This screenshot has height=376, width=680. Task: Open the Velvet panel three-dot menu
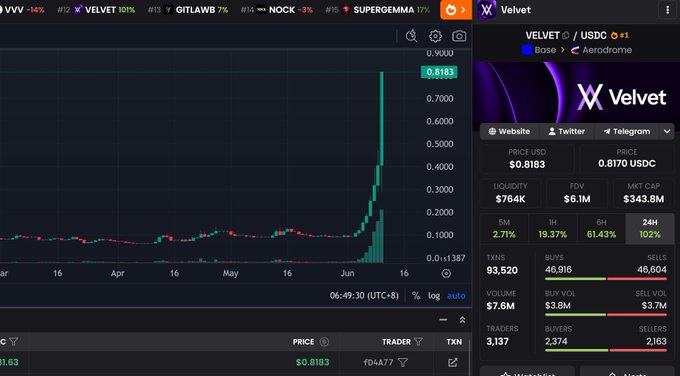(x=667, y=10)
